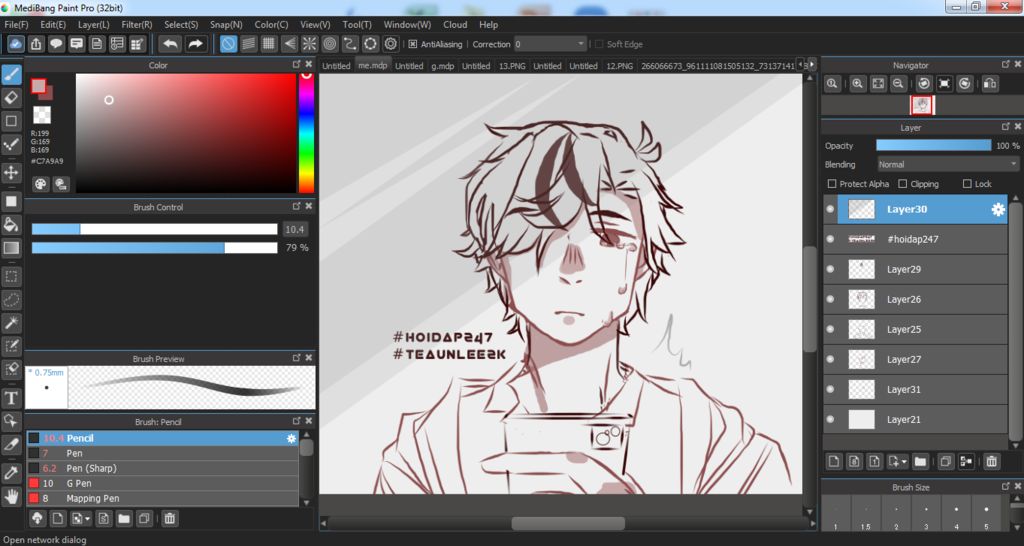Delete brush with trash icon
The image size is (1024, 546).
170,519
